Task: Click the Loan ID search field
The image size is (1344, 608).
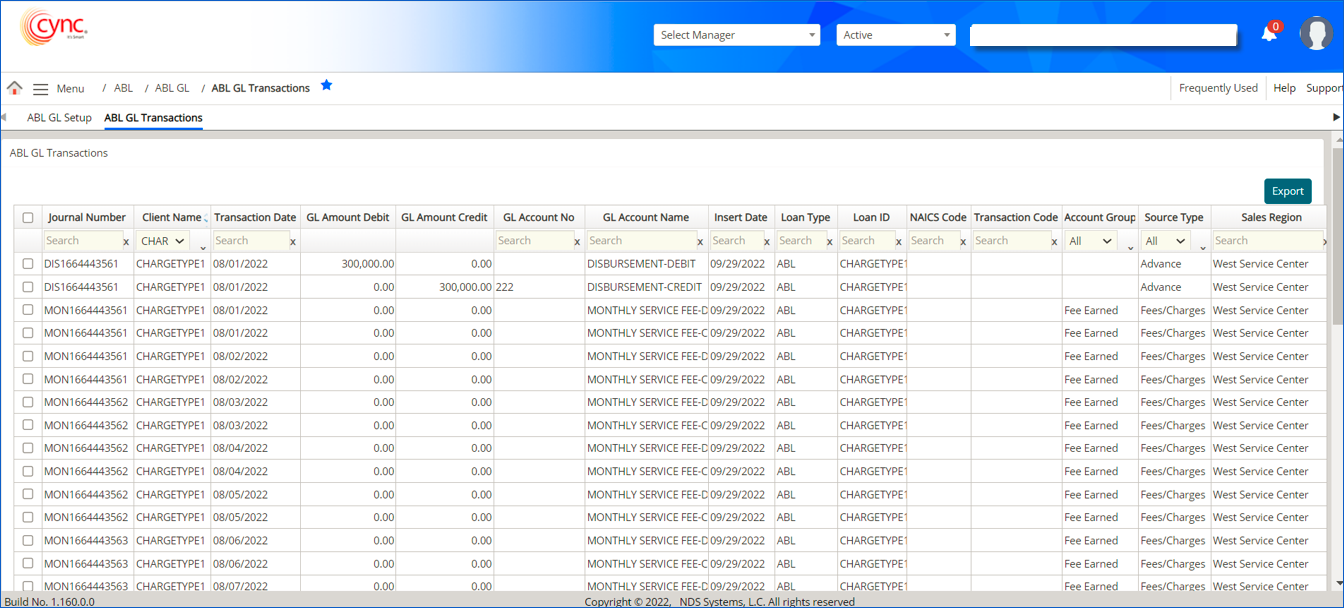Action: pyautogui.click(x=866, y=241)
